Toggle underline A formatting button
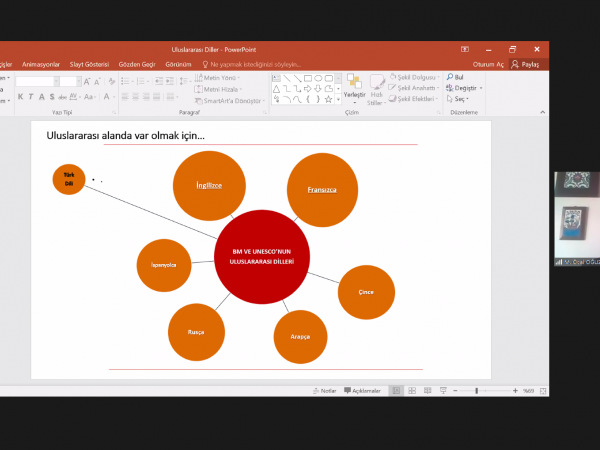Viewport: 600px width, 450px height. [42, 97]
